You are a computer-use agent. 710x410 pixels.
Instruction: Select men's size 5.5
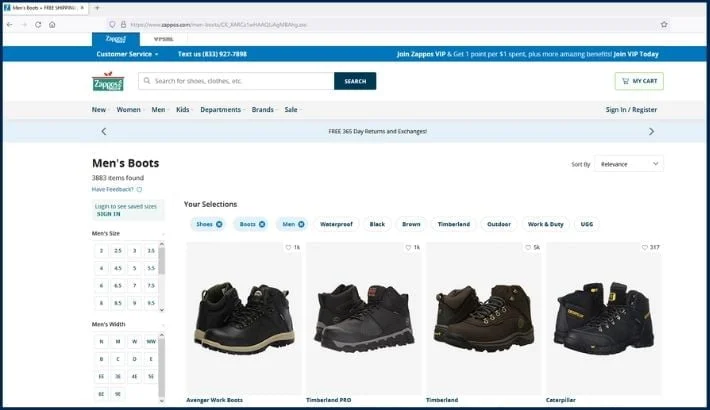point(151,268)
